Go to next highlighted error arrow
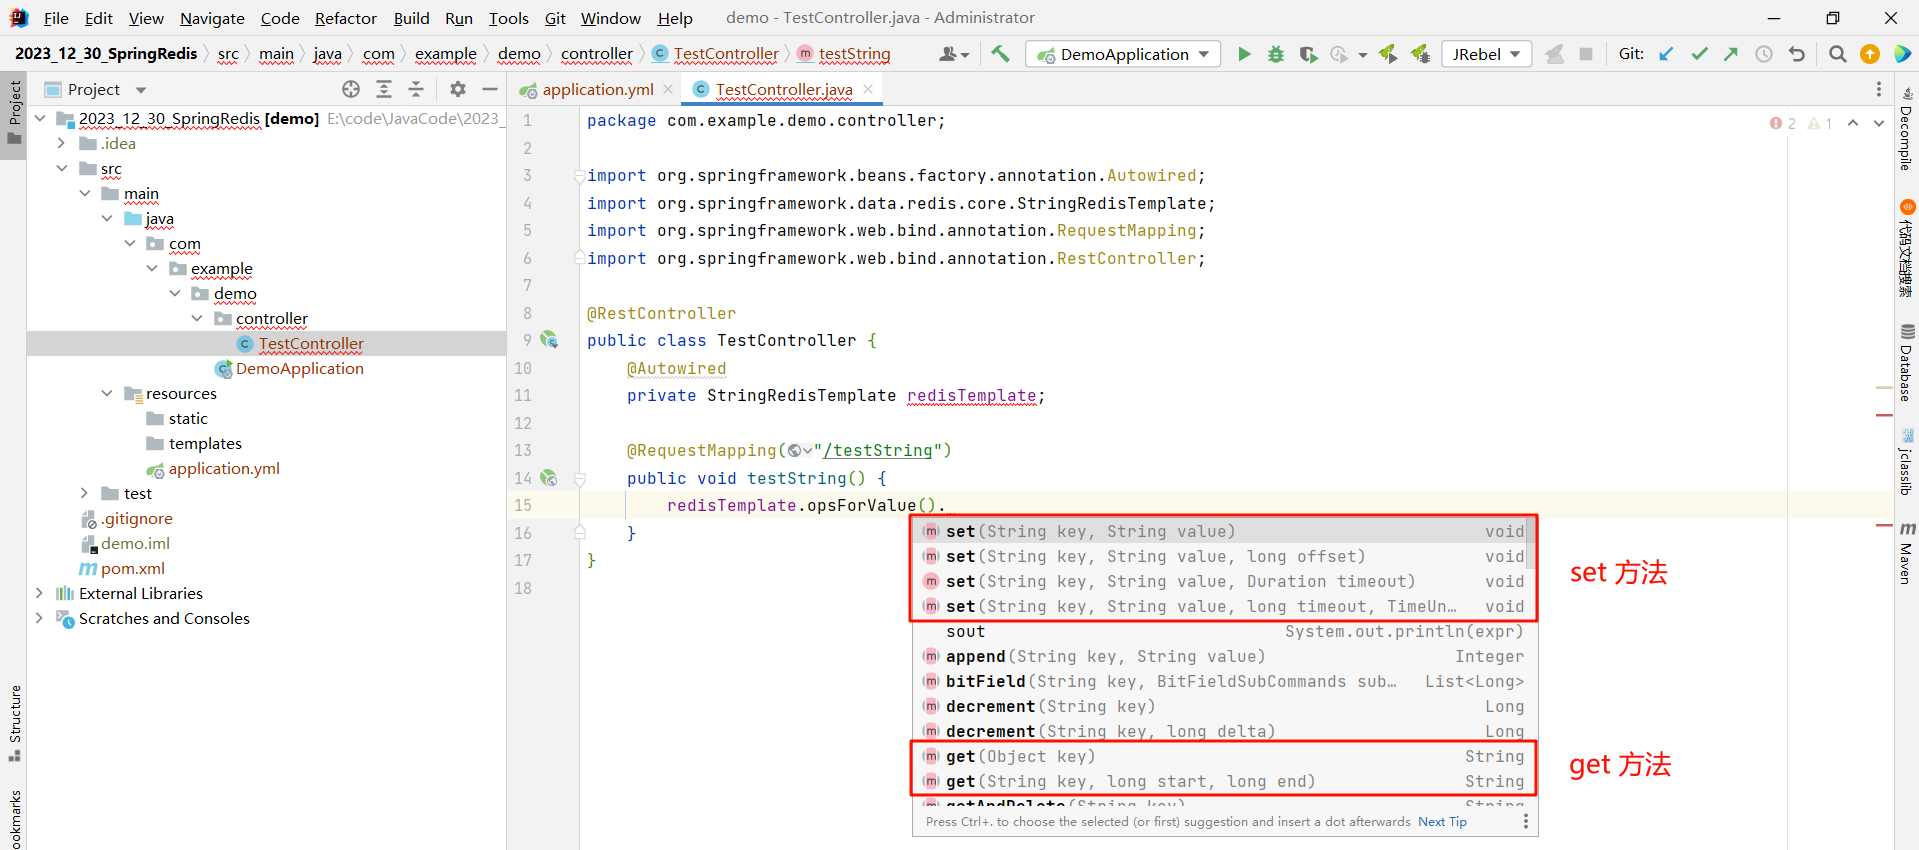This screenshot has width=1919, height=850. coord(1879,123)
